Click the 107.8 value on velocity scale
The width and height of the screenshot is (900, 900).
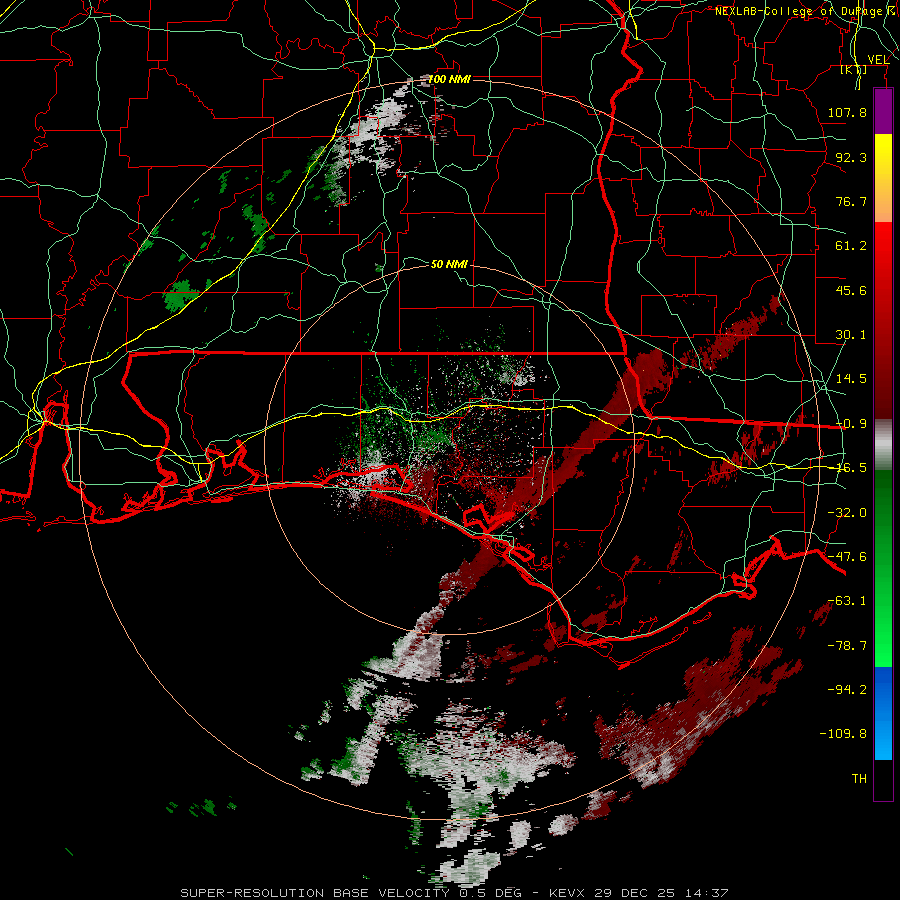[x=847, y=112]
